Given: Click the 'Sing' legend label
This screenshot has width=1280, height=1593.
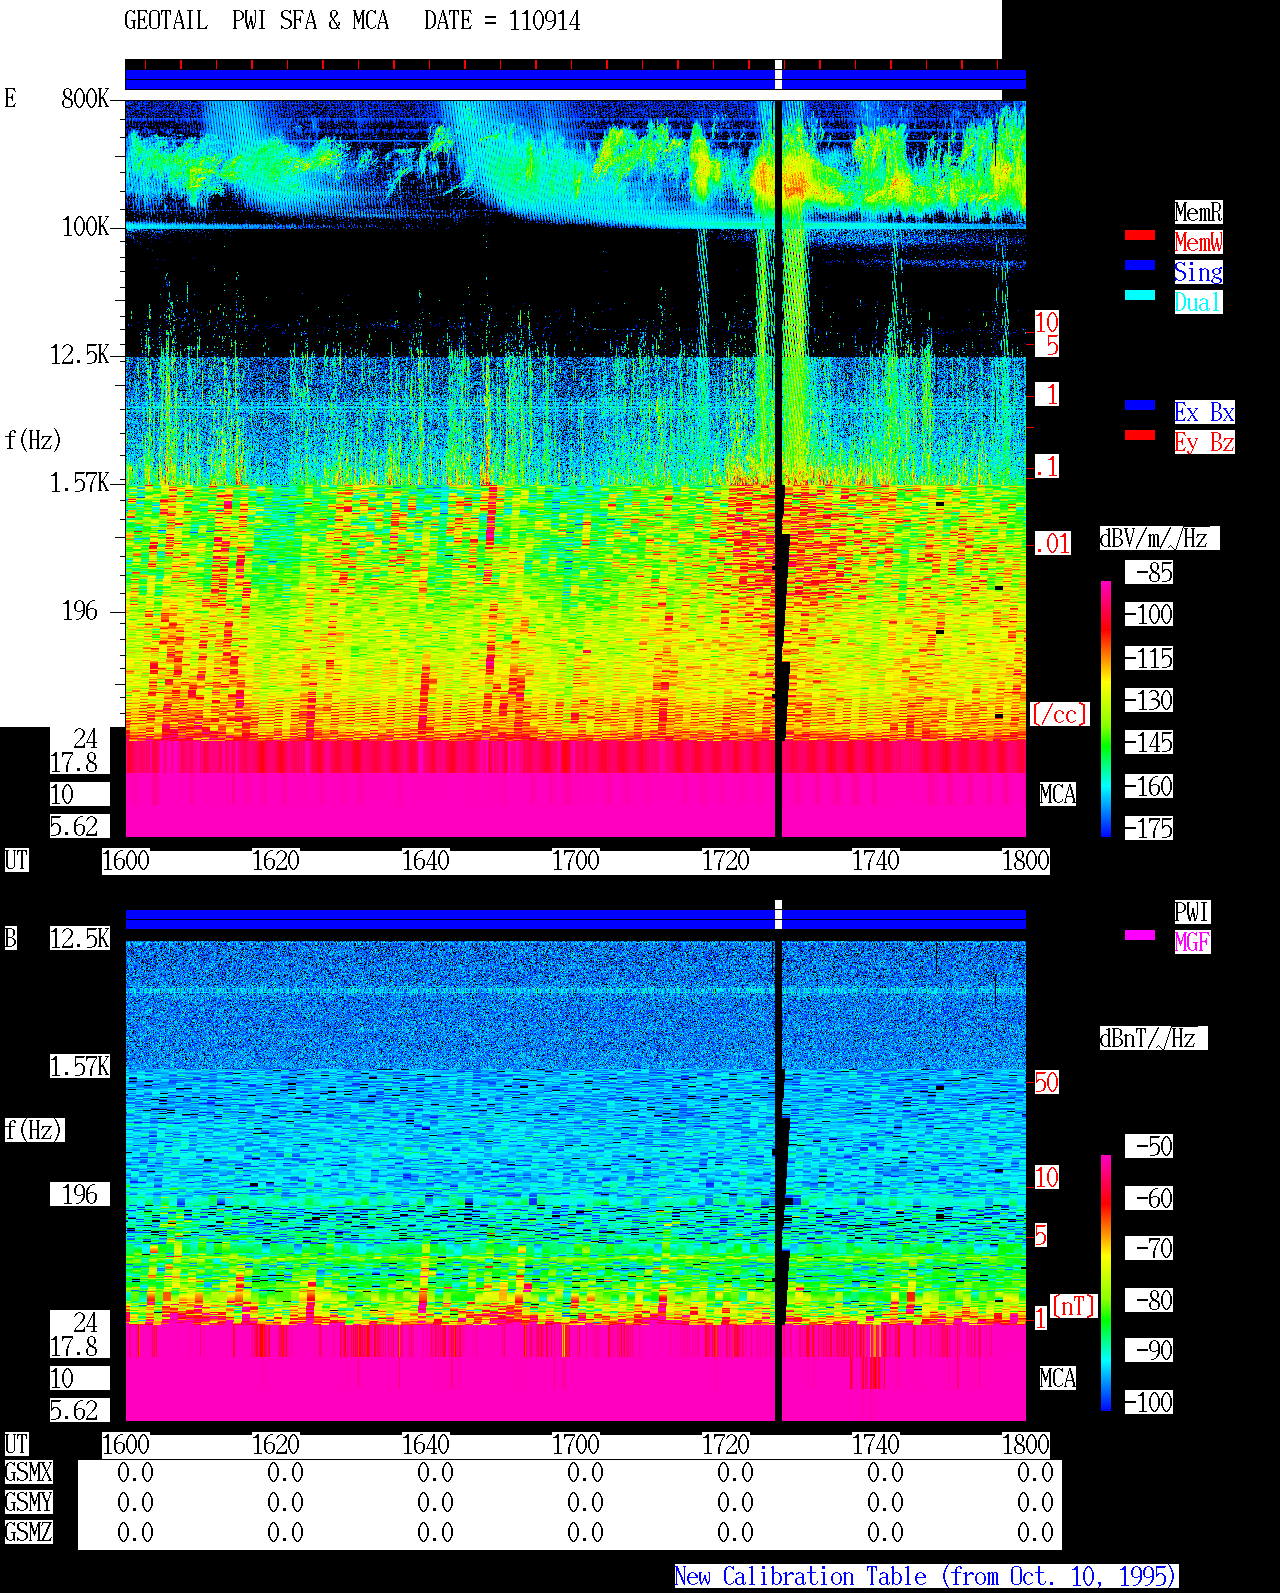Looking at the screenshot, I should [1198, 272].
